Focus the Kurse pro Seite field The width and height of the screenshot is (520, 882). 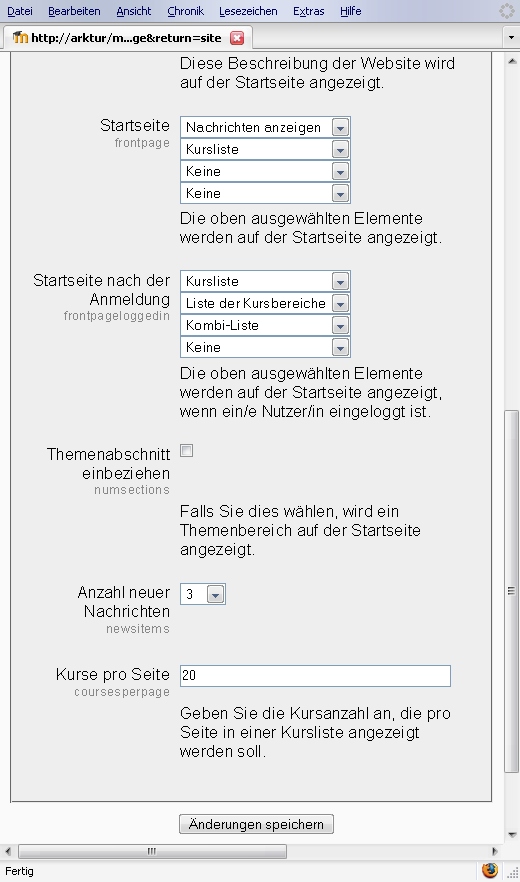tap(315, 676)
